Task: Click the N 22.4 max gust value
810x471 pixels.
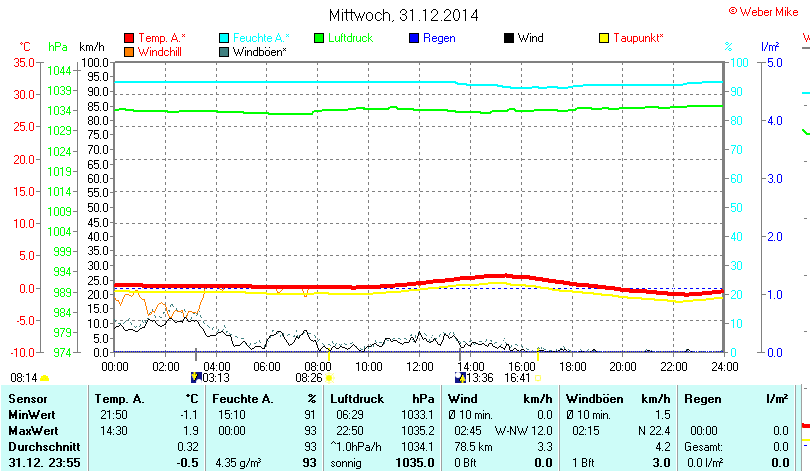Action: pyautogui.click(x=654, y=431)
